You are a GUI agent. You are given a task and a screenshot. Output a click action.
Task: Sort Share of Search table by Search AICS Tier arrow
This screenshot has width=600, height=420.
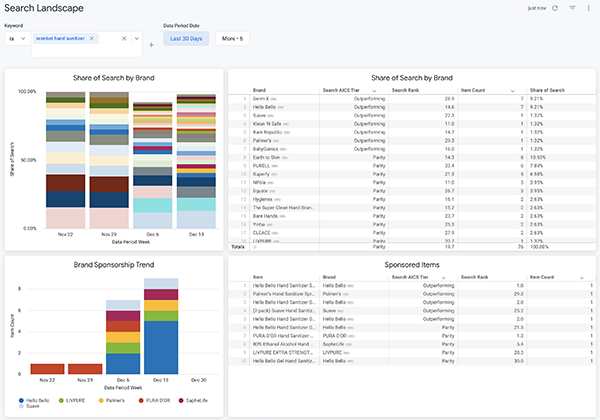[374, 91]
